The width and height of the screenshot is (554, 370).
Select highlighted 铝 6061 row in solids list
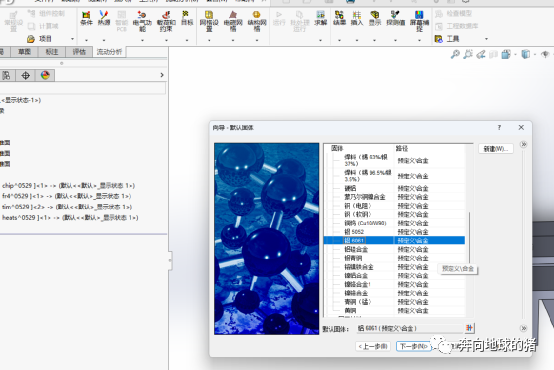pyautogui.click(x=394, y=241)
